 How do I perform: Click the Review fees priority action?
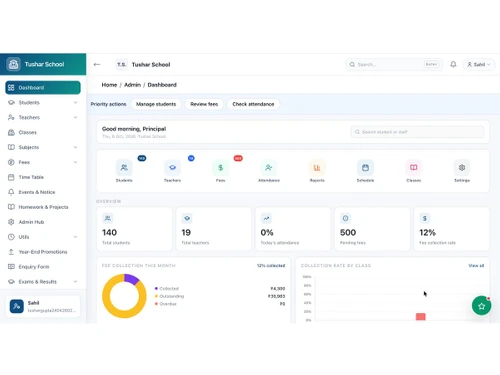(x=204, y=104)
